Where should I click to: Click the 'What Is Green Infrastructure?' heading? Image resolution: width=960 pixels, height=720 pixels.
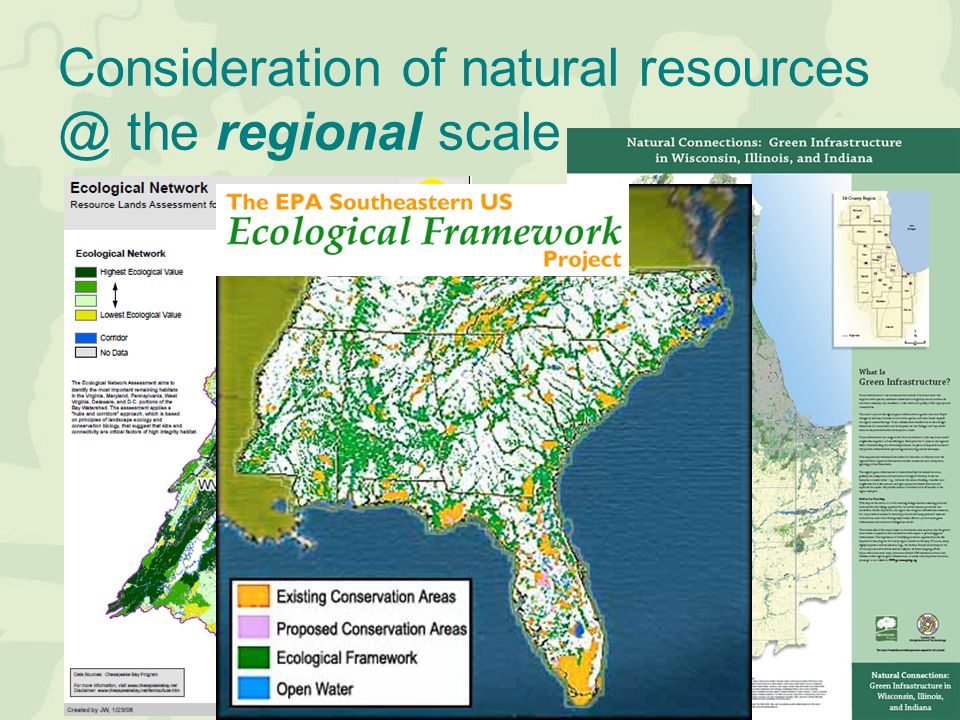click(904, 377)
